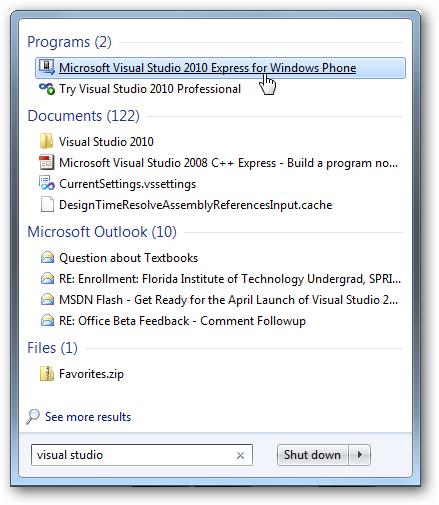439x505 pixels.
Task: Click envelope icon for Question about Textbooks
Action: (47, 258)
